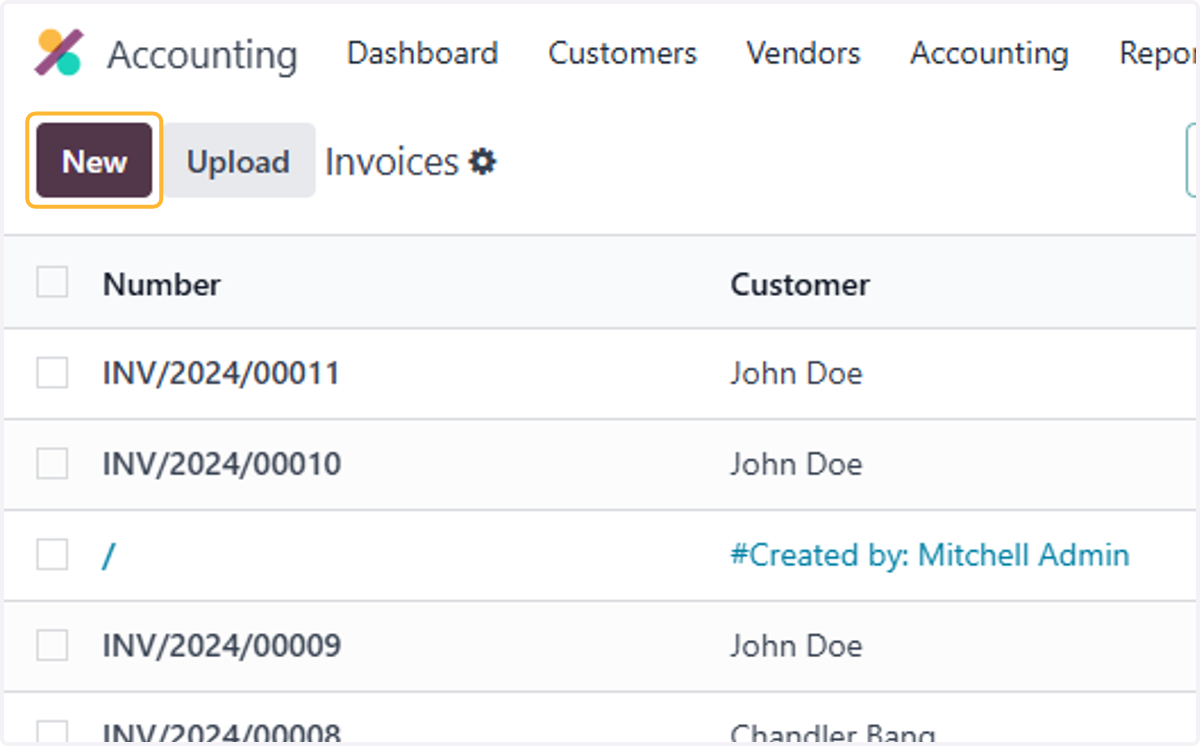Tick the select-all checkbox beside Number header
Viewport: 1200px width, 746px height.
(x=52, y=283)
